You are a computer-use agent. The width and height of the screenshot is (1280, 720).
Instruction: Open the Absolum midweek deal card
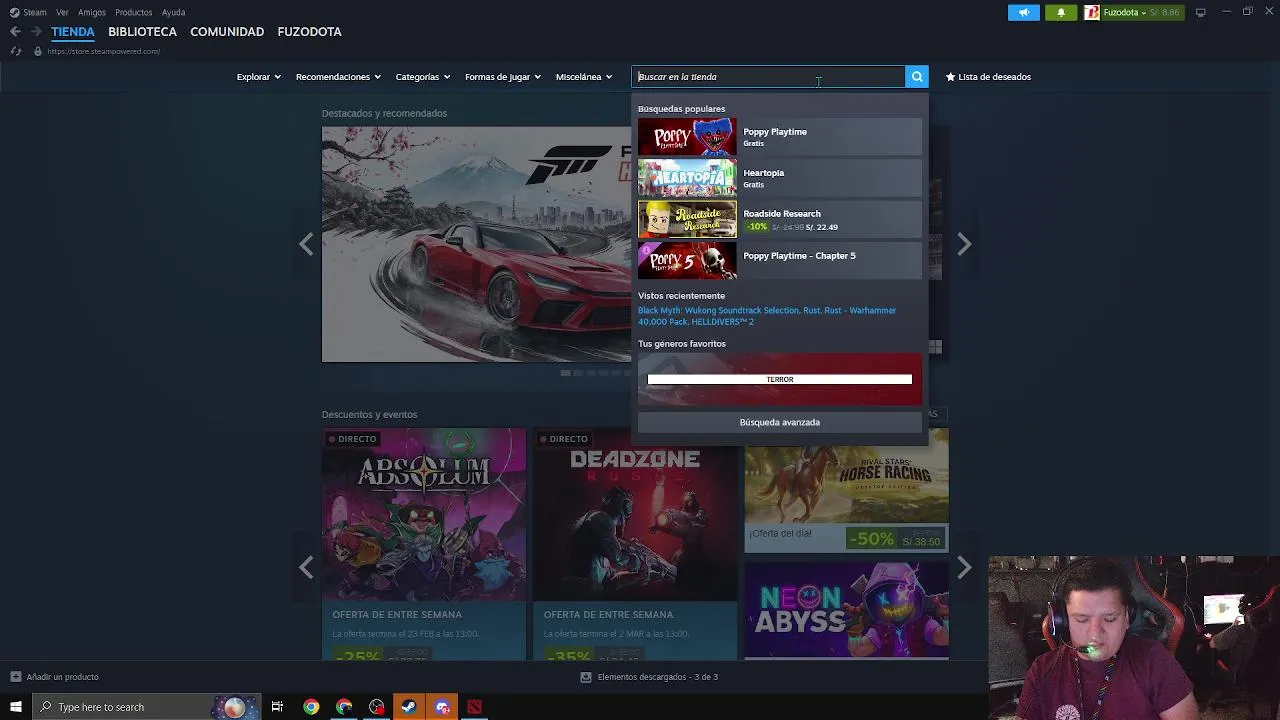[424, 544]
